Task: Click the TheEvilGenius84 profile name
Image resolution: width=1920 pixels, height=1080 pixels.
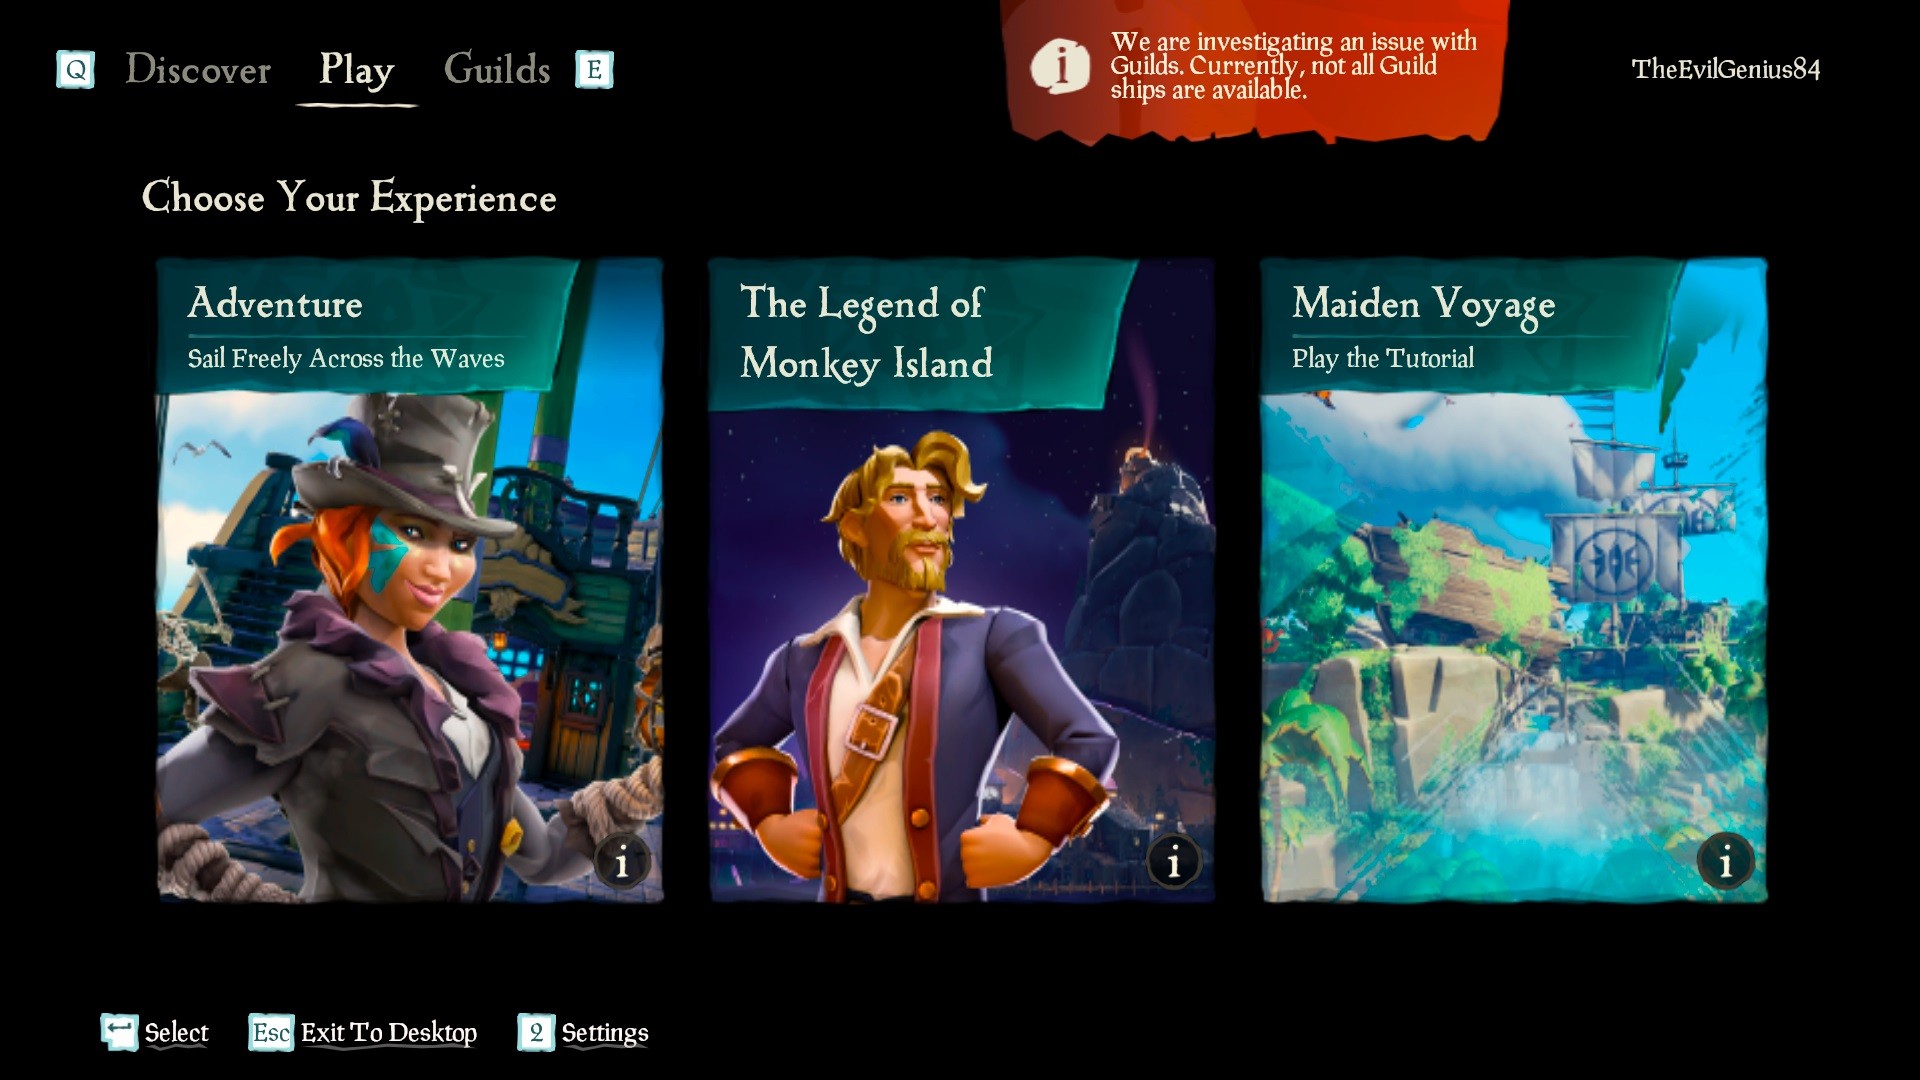Action: point(1726,69)
